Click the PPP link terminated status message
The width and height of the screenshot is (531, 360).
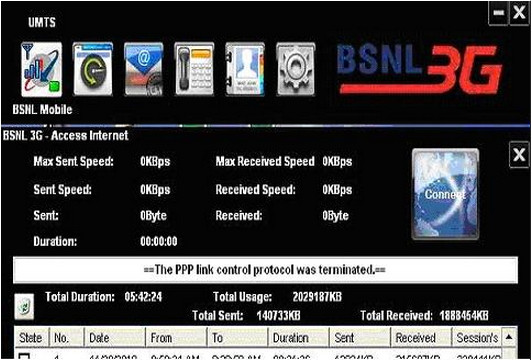coord(265,270)
